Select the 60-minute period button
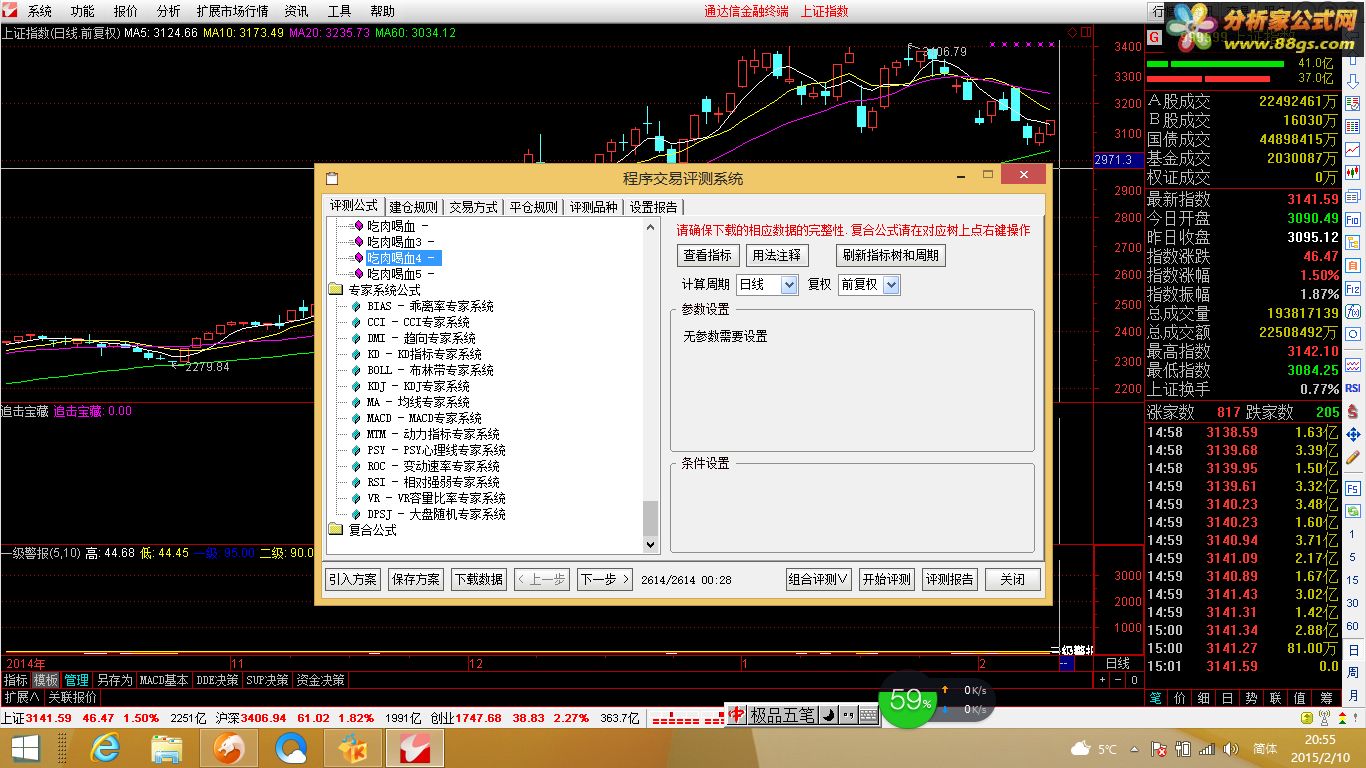The image size is (1366, 768). [1352, 626]
